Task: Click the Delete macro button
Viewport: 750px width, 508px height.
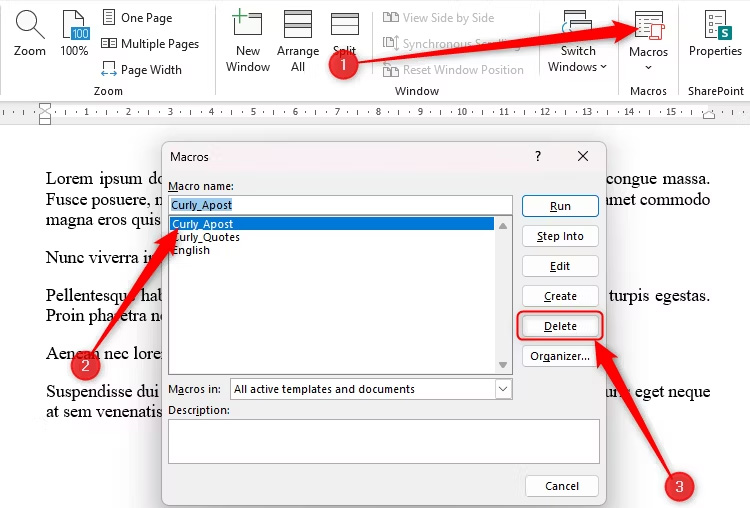Action: (560, 326)
